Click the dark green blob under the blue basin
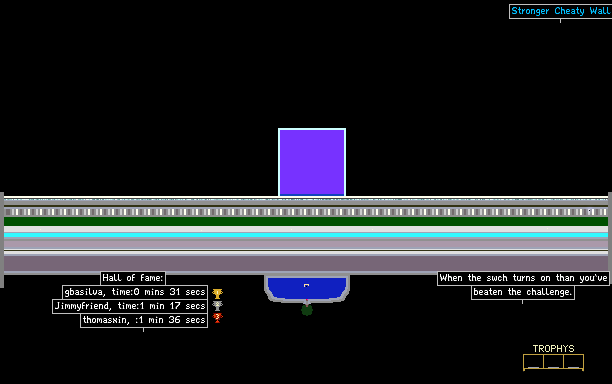Image resolution: width=612 pixels, height=384 pixels. 307,310
